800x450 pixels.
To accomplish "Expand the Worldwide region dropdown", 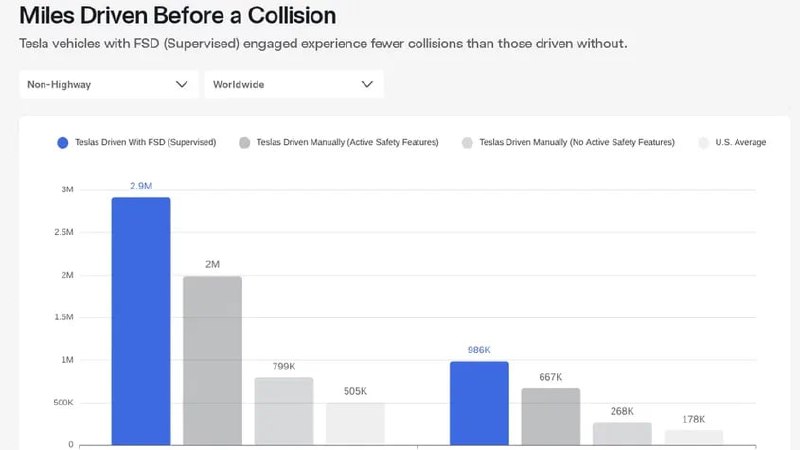I will (292, 85).
